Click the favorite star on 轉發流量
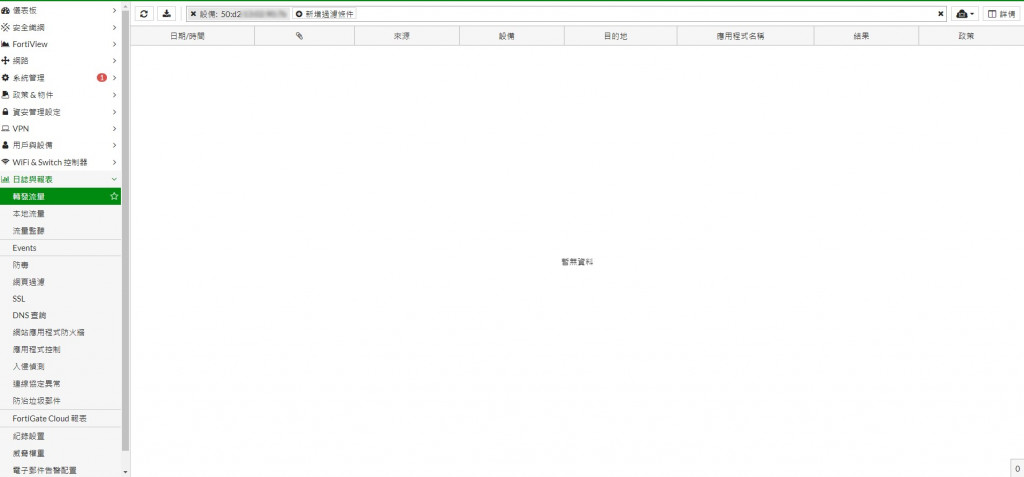The image size is (1024, 477). 114,196
